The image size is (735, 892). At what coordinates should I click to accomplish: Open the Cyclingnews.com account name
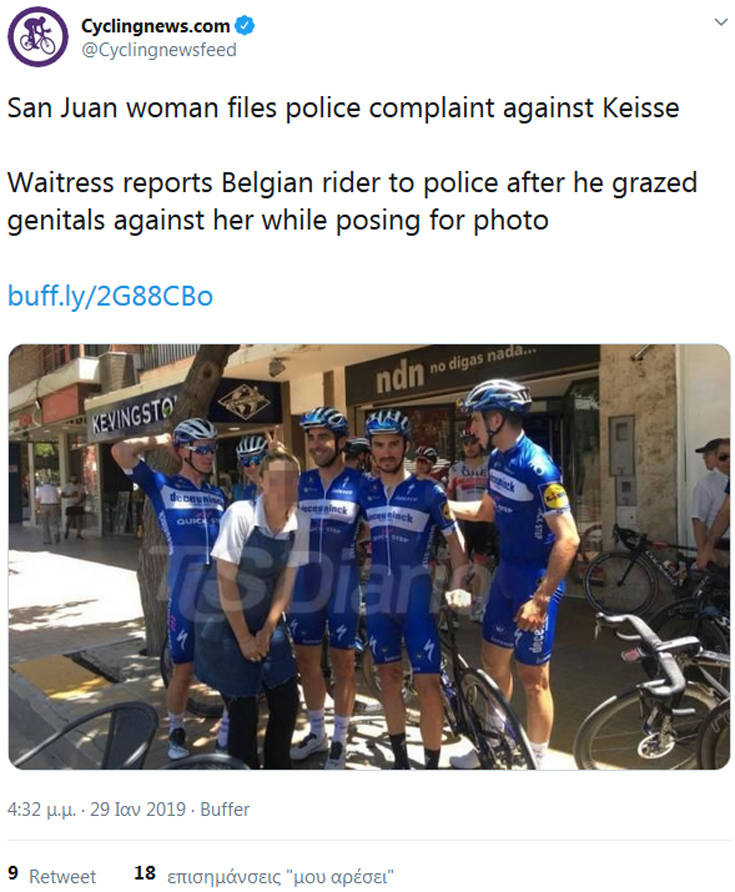coord(155,25)
